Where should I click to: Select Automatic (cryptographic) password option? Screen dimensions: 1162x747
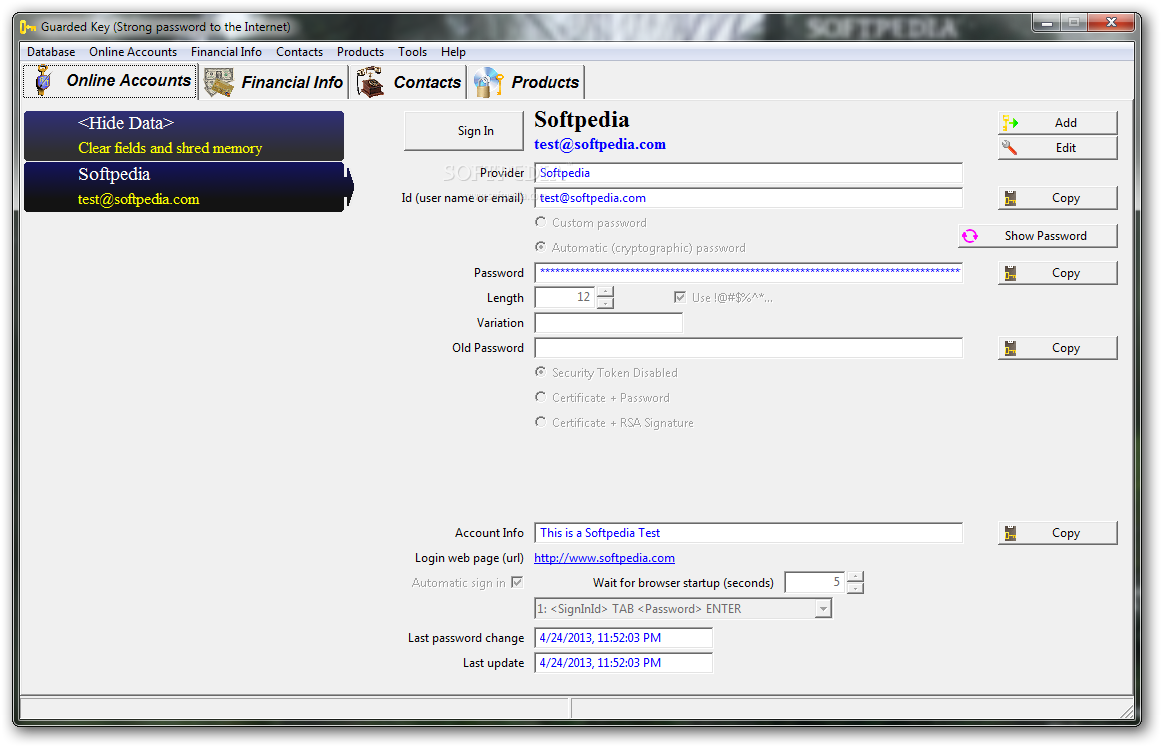[x=541, y=247]
